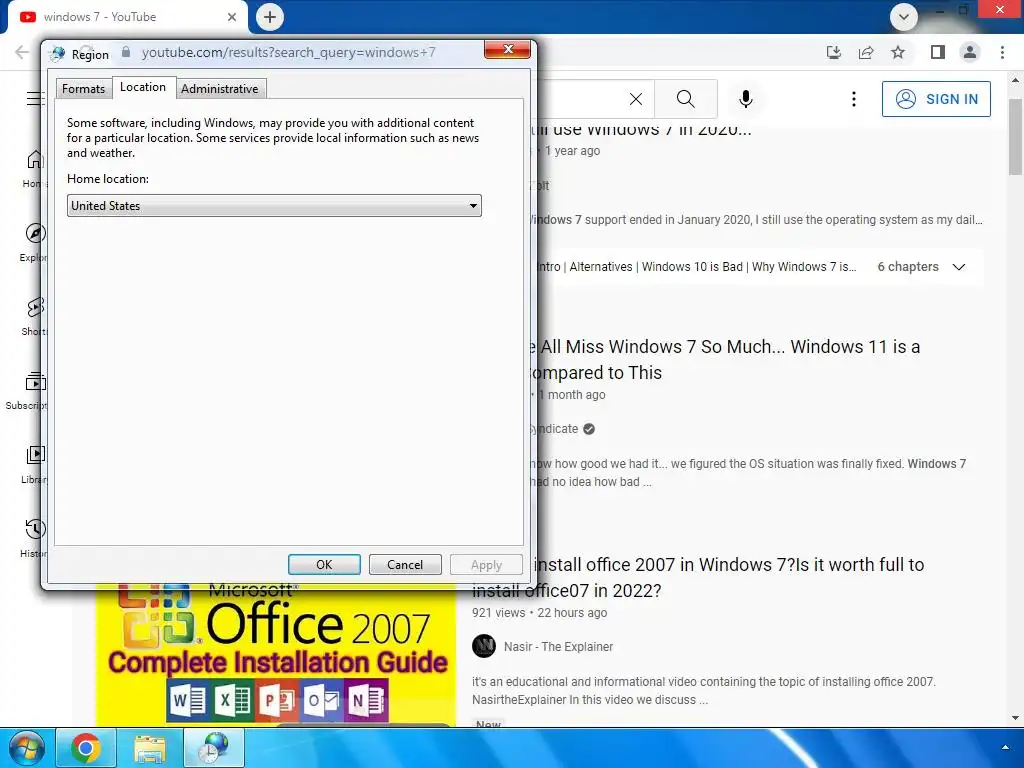Image resolution: width=1024 pixels, height=768 pixels.
Task: Click the Region dialog globe icon
Action: [x=58, y=54]
